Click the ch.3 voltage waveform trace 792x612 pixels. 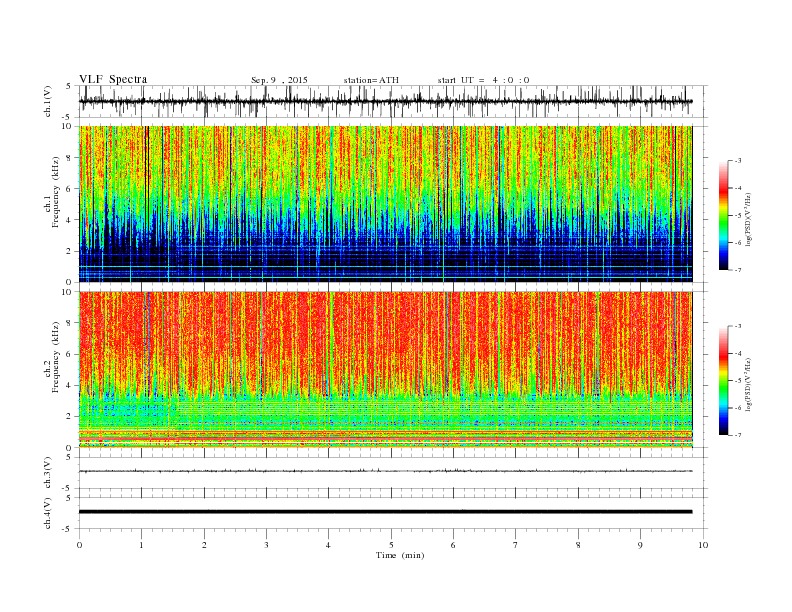click(x=385, y=471)
